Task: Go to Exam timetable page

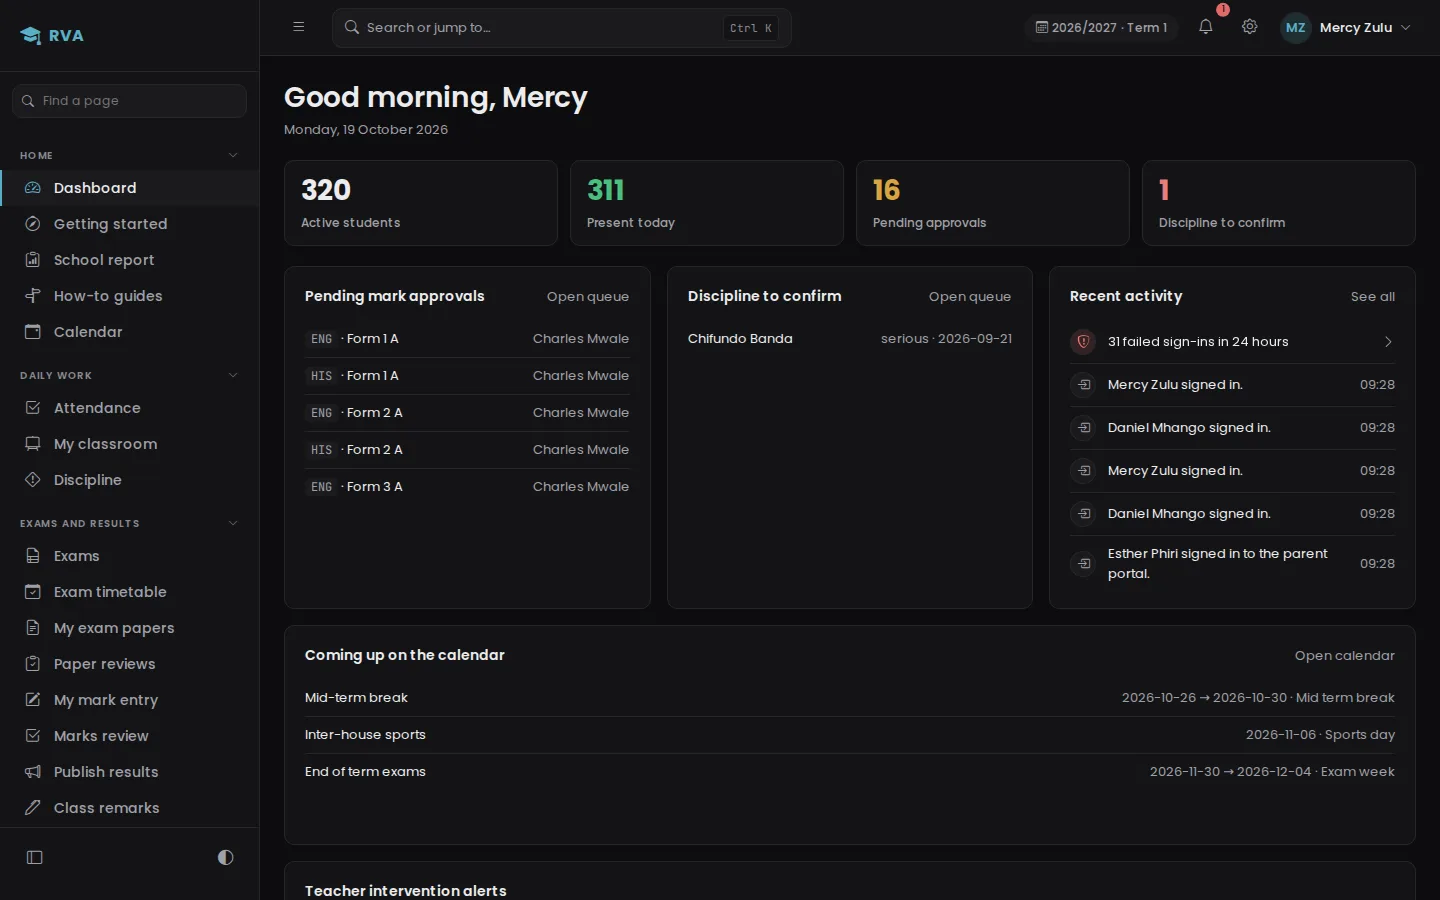Action: (x=129, y=592)
